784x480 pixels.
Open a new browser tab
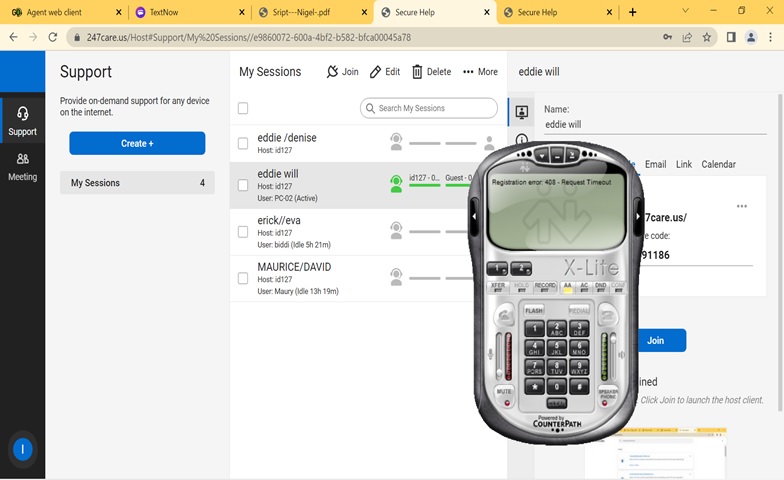pos(632,12)
